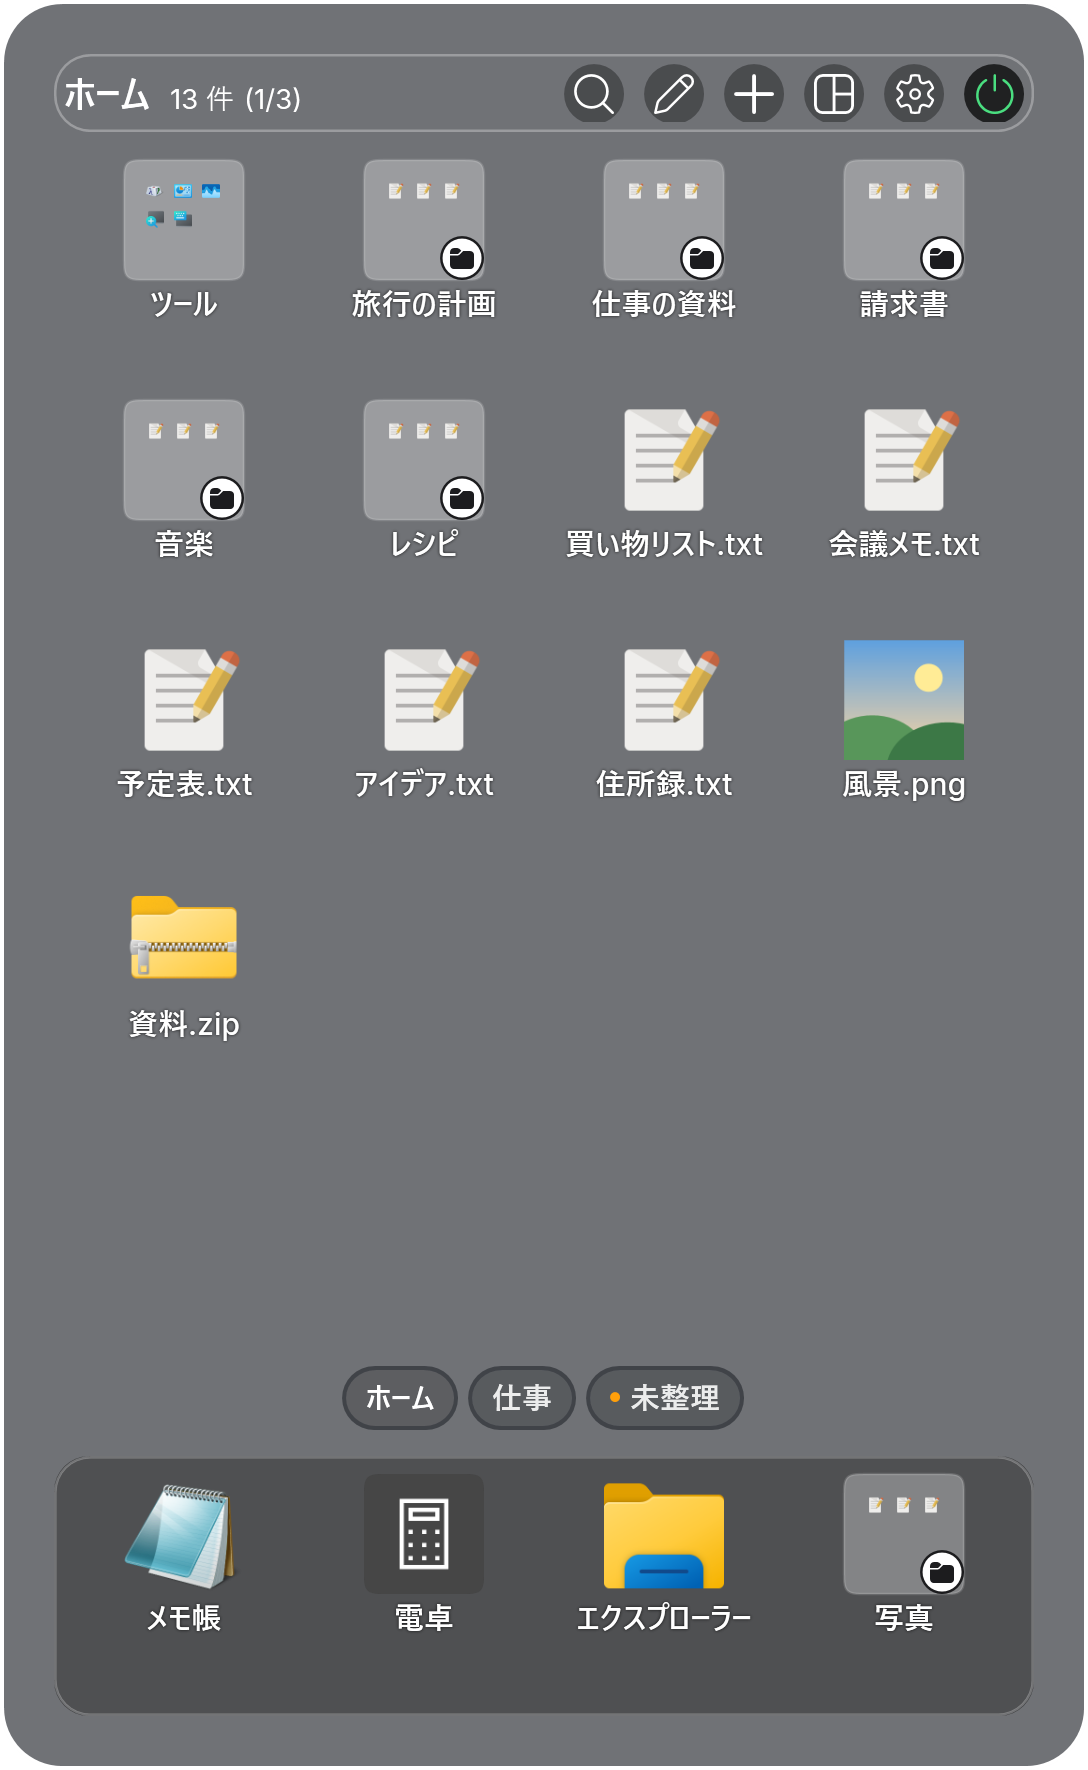This screenshot has height=1770, width=1088.
Task: Open the 請求書 folder
Action: click(x=904, y=220)
